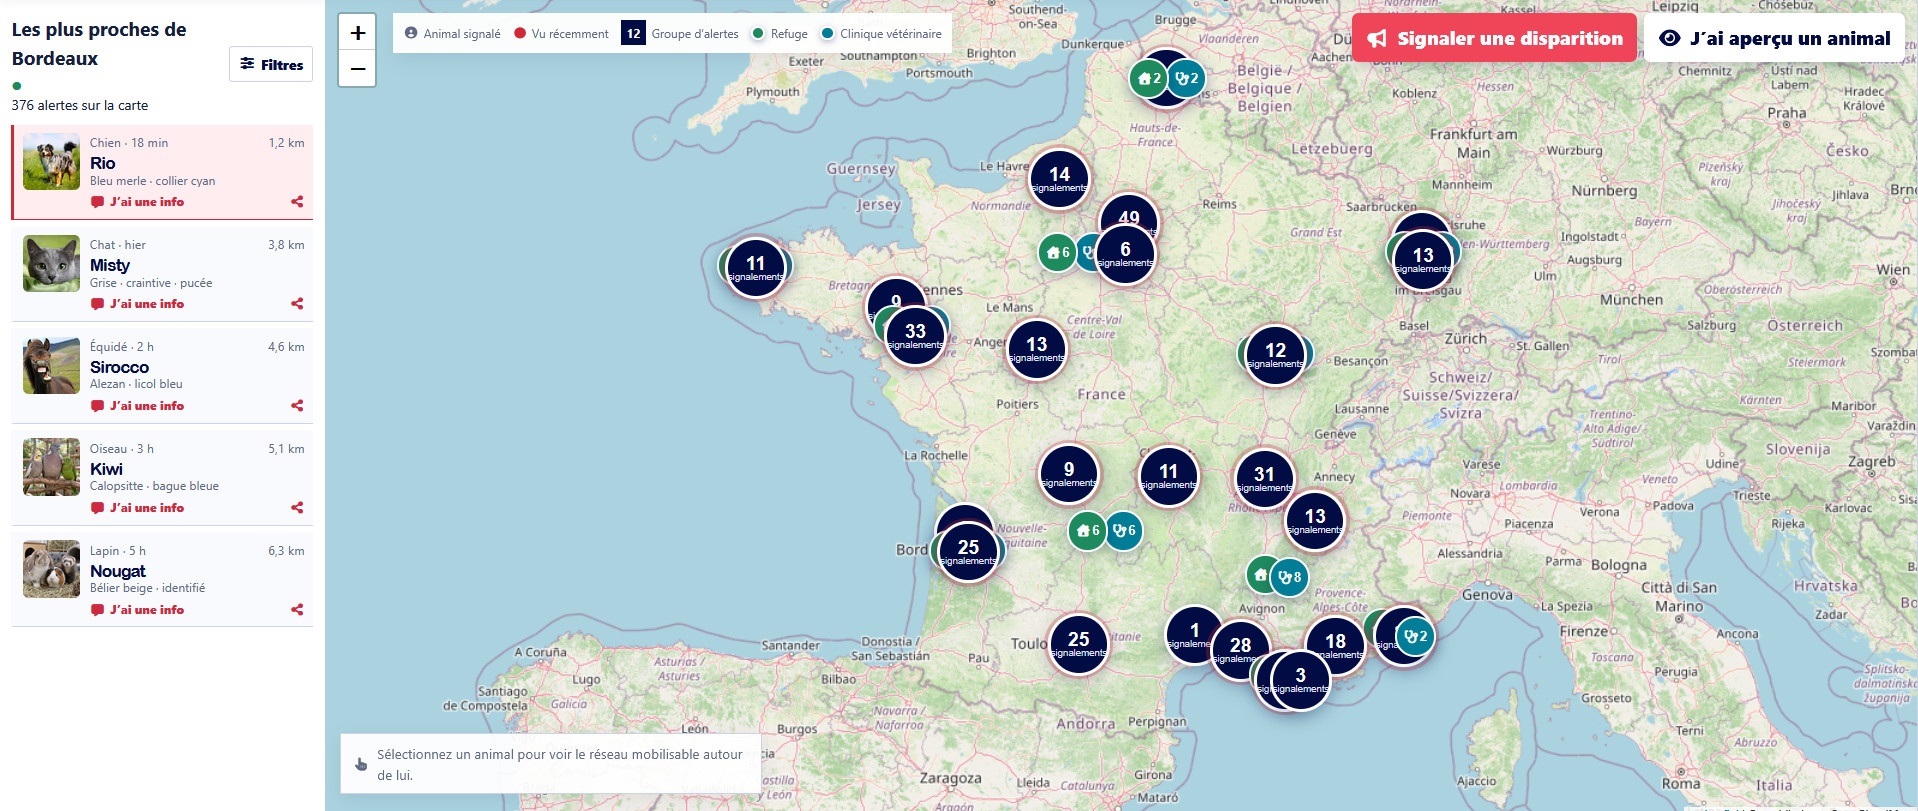Click J'ai une info for Nougat
The image size is (1918, 811).
pyautogui.click(x=137, y=610)
